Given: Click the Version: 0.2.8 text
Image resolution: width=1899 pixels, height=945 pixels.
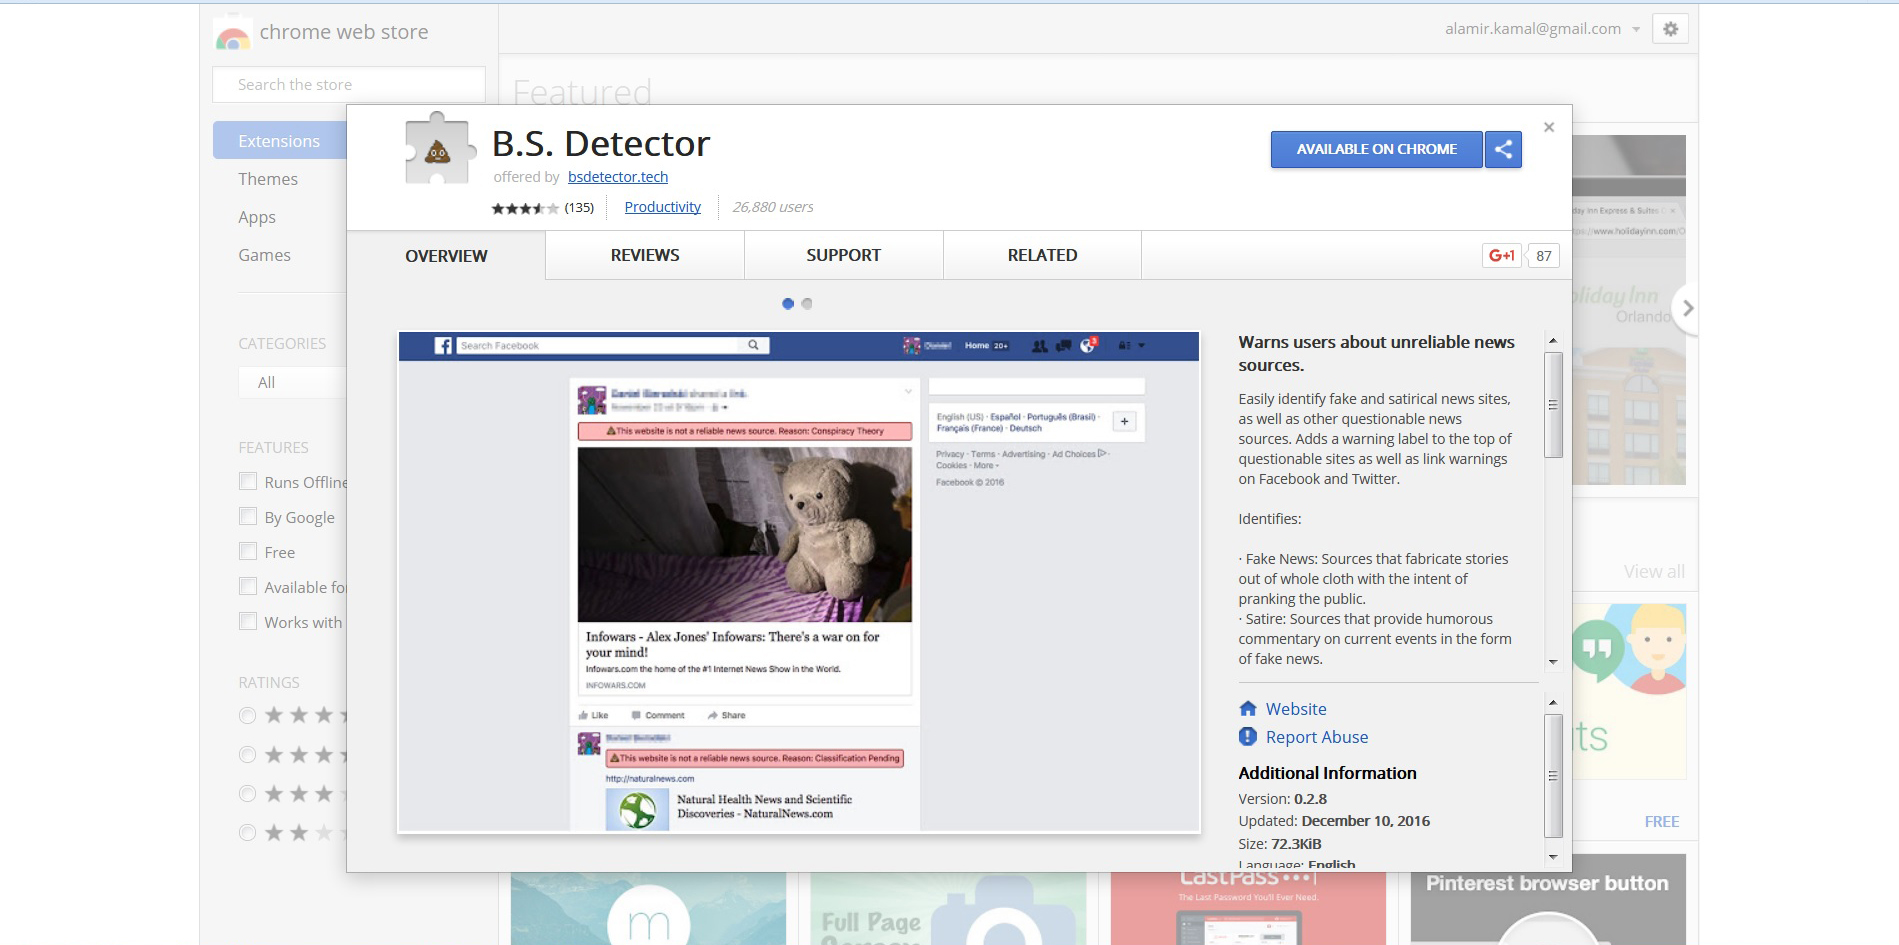Looking at the screenshot, I should coord(1283,799).
